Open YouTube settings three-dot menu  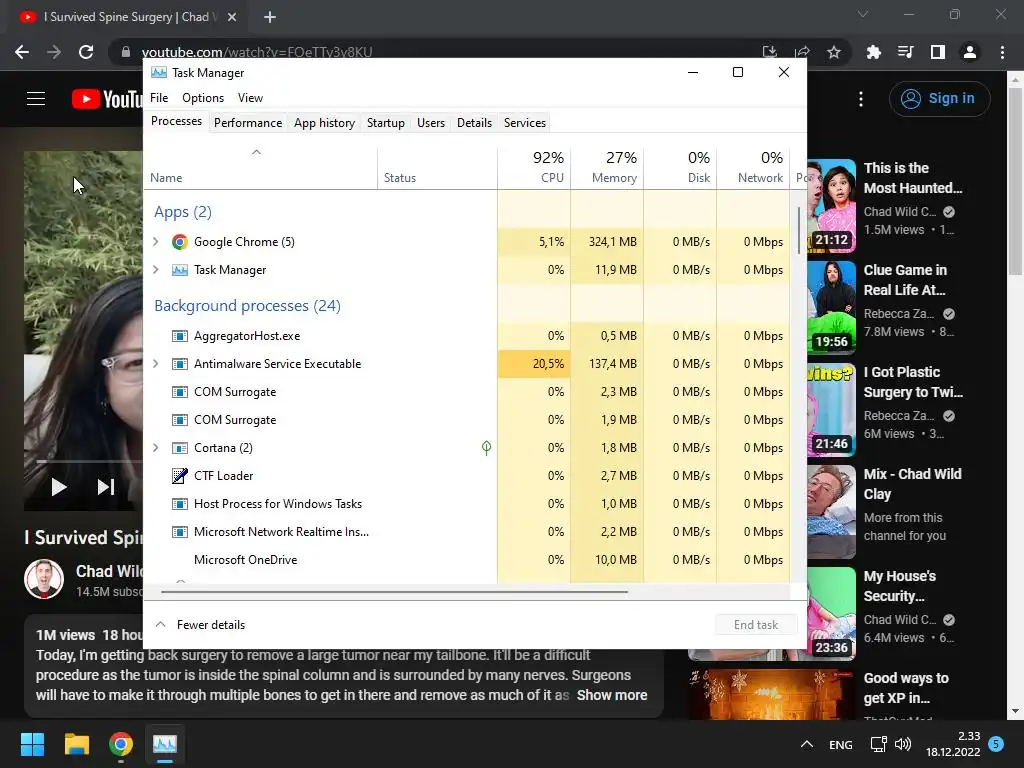tap(861, 99)
